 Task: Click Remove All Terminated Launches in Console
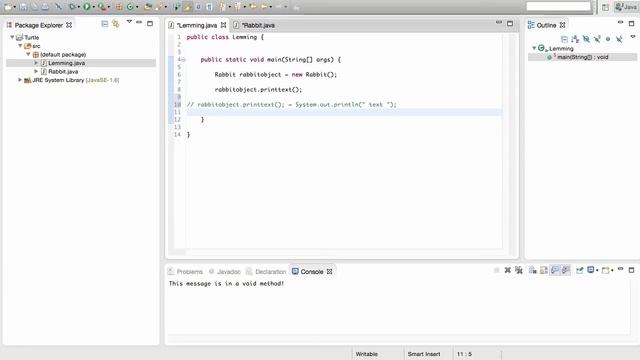pyautogui.click(x=519, y=270)
